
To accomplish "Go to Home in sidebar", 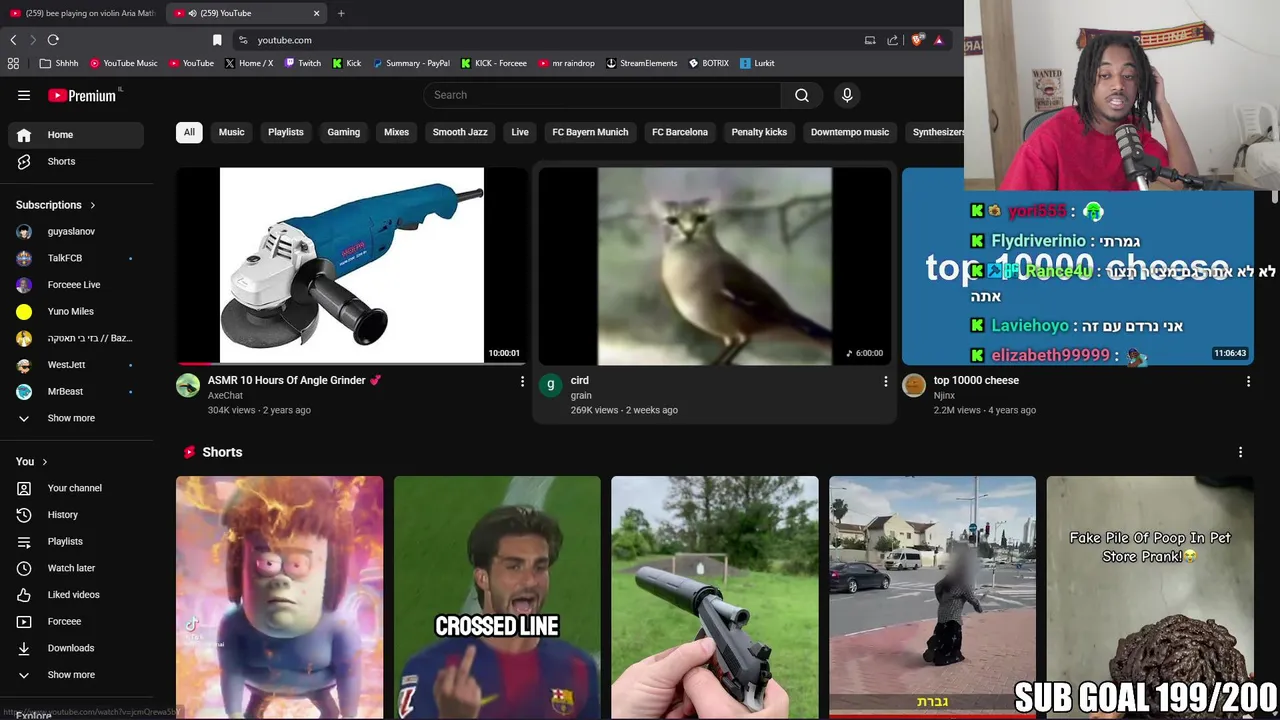I will (x=76, y=135).
